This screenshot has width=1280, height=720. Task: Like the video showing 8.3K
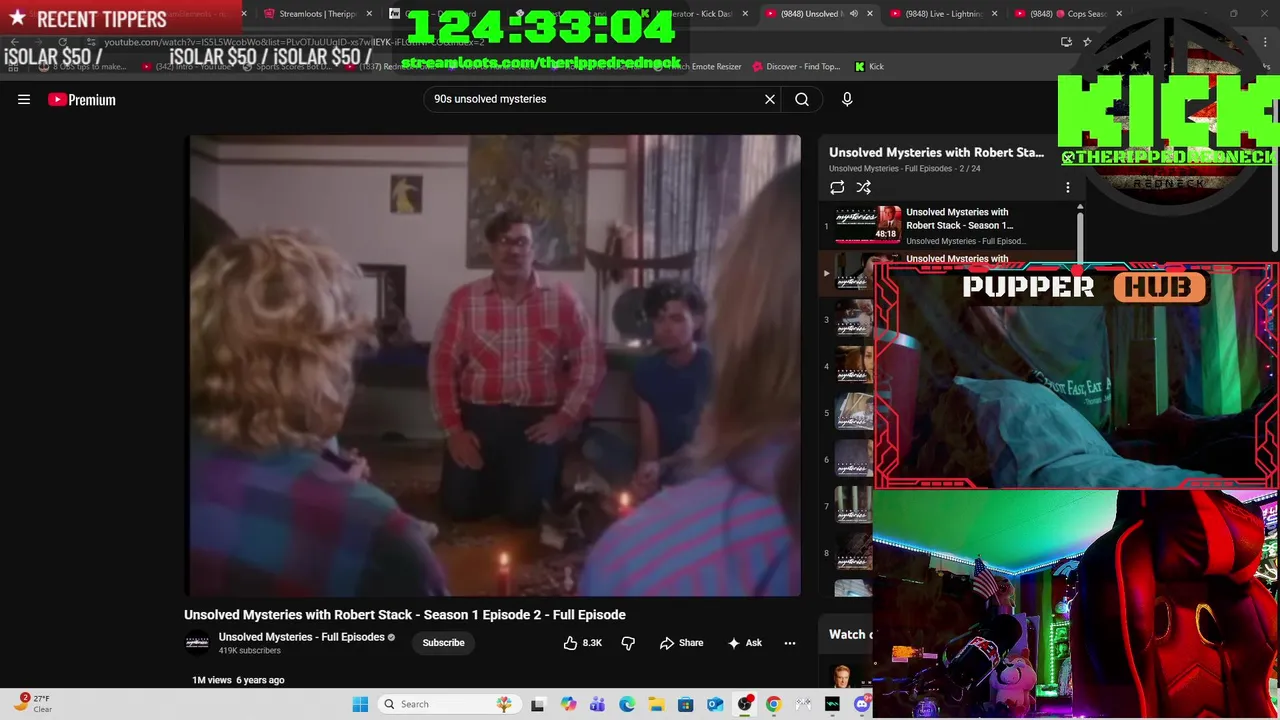582,643
